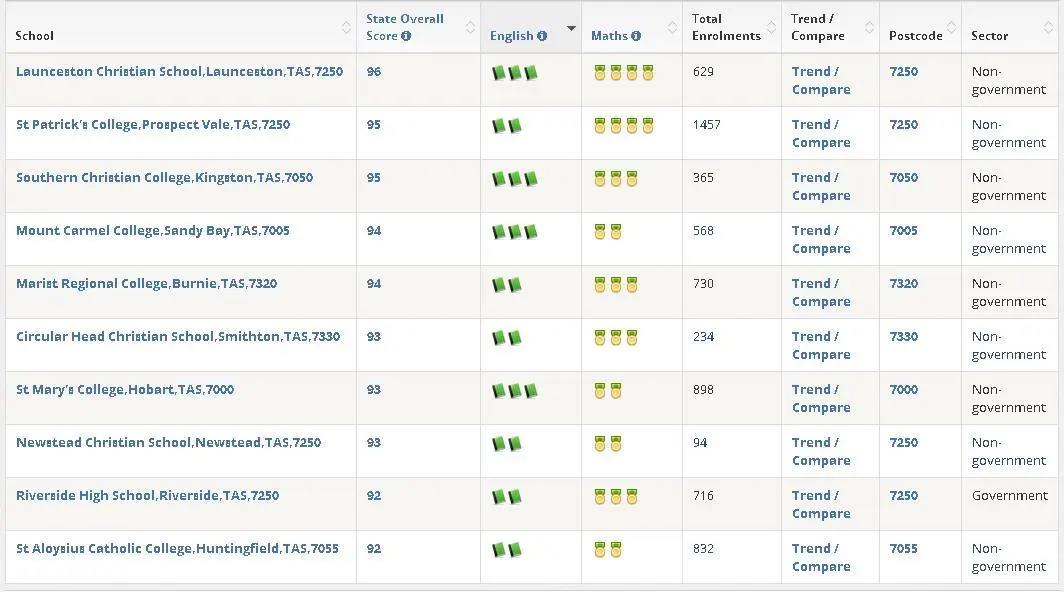Click Riverside High School Maths medal icons
This screenshot has height=592, width=1064.
[615, 496]
